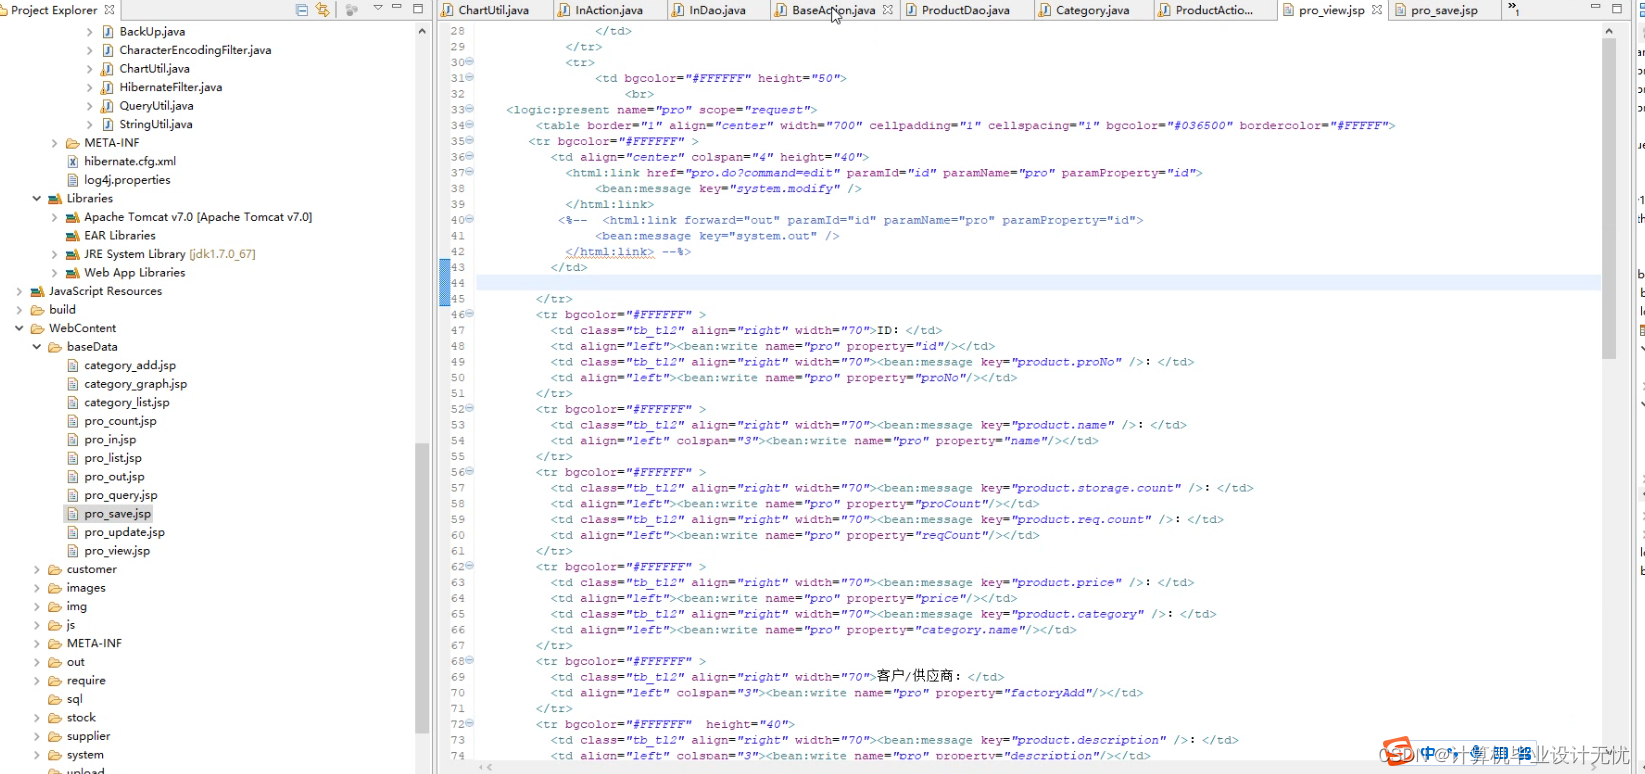Open the ProductDao.java editor tab
The height and width of the screenshot is (774, 1645).
(x=965, y=10)
